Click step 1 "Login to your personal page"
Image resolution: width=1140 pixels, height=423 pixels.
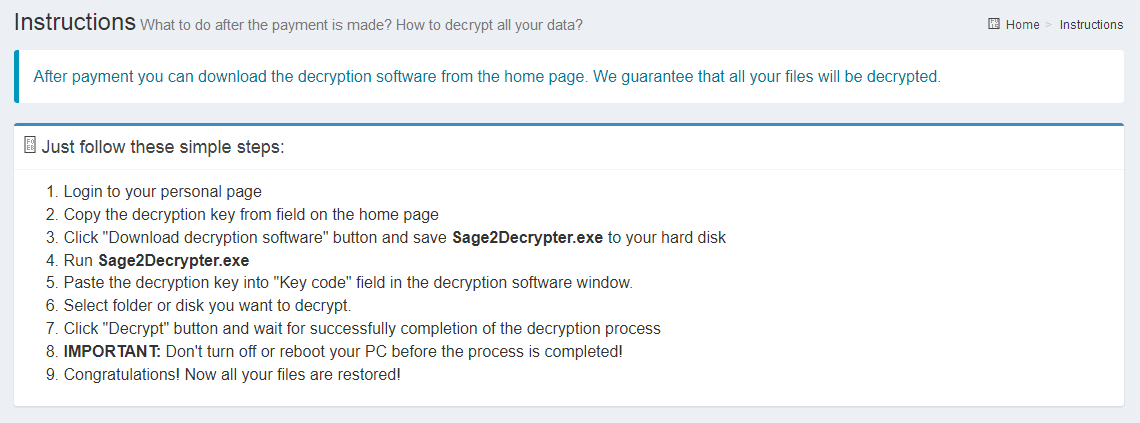(x=162, y=192)
